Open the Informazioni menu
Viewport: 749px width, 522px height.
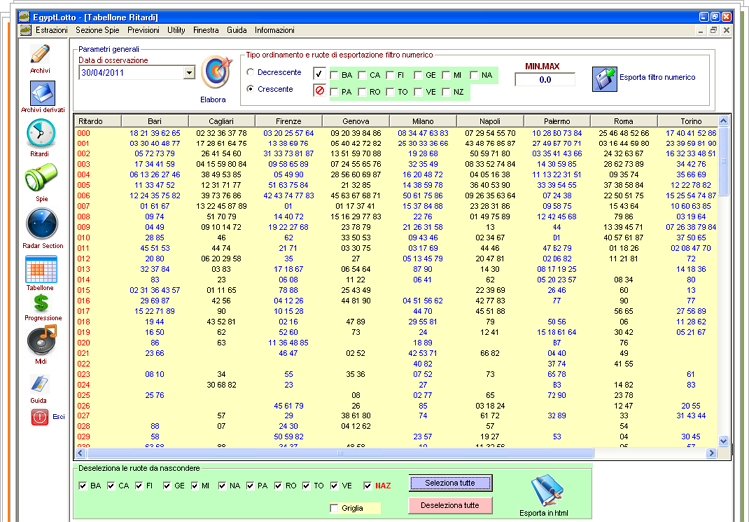[x=274, y=30]
